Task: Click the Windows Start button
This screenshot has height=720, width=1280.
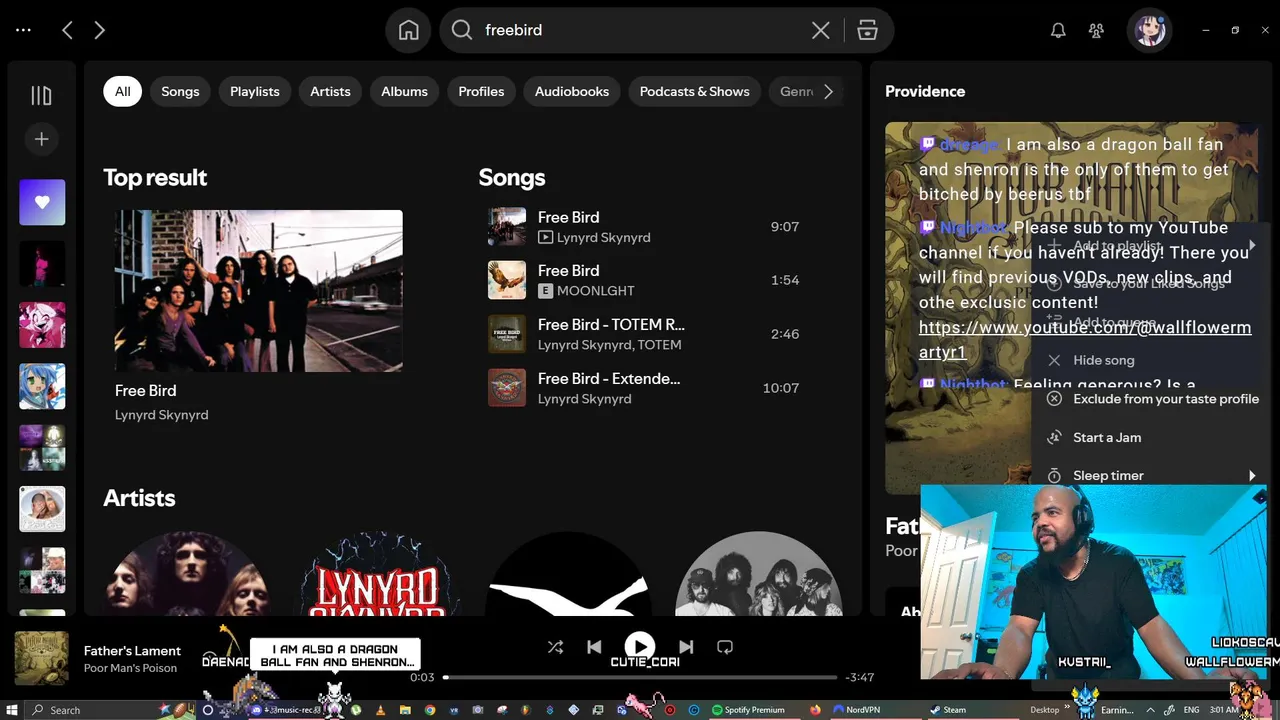Action: pyautogui.click(x=11, y=710)
